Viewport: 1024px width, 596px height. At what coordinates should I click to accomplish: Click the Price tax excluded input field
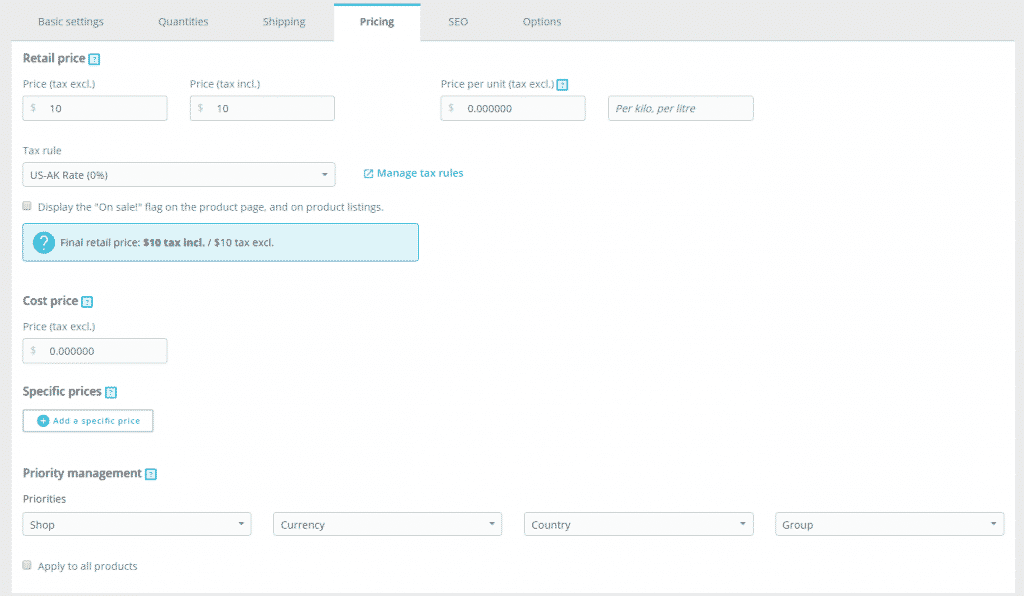pos(100,108)
